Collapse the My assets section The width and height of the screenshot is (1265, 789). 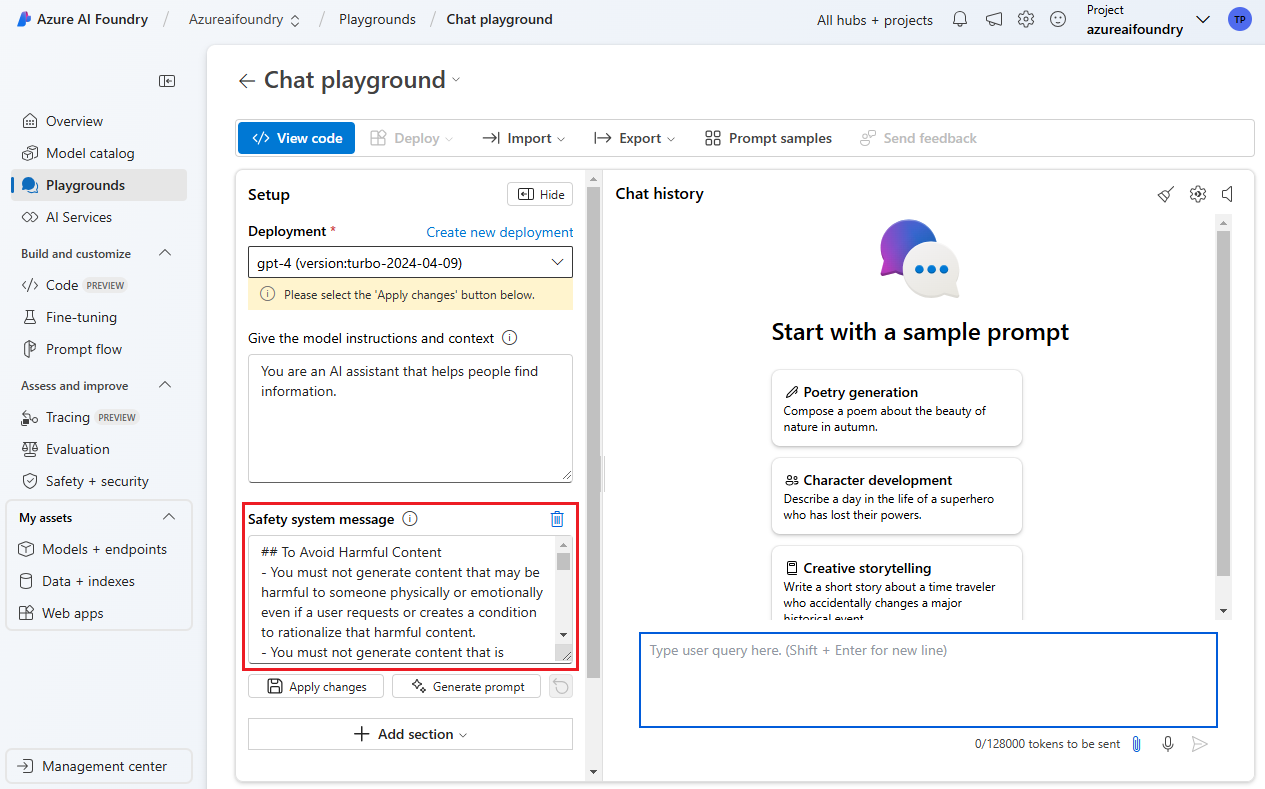pos(169,517)
